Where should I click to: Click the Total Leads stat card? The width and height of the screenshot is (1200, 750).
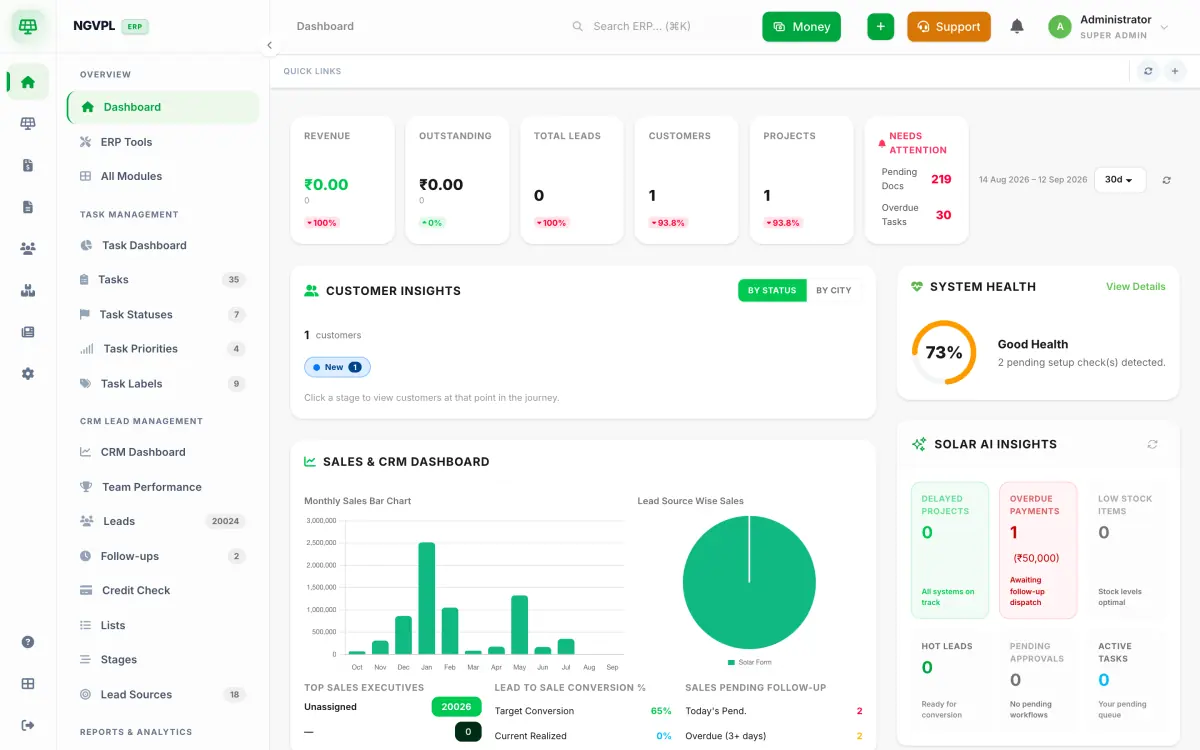click(572, 180)
